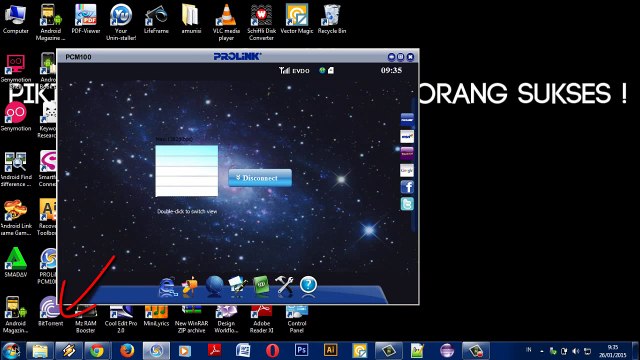The height and width of the screenshot is (360, 640).
Task: Select Your Unin-staller desktop icon
Action: 121,23
